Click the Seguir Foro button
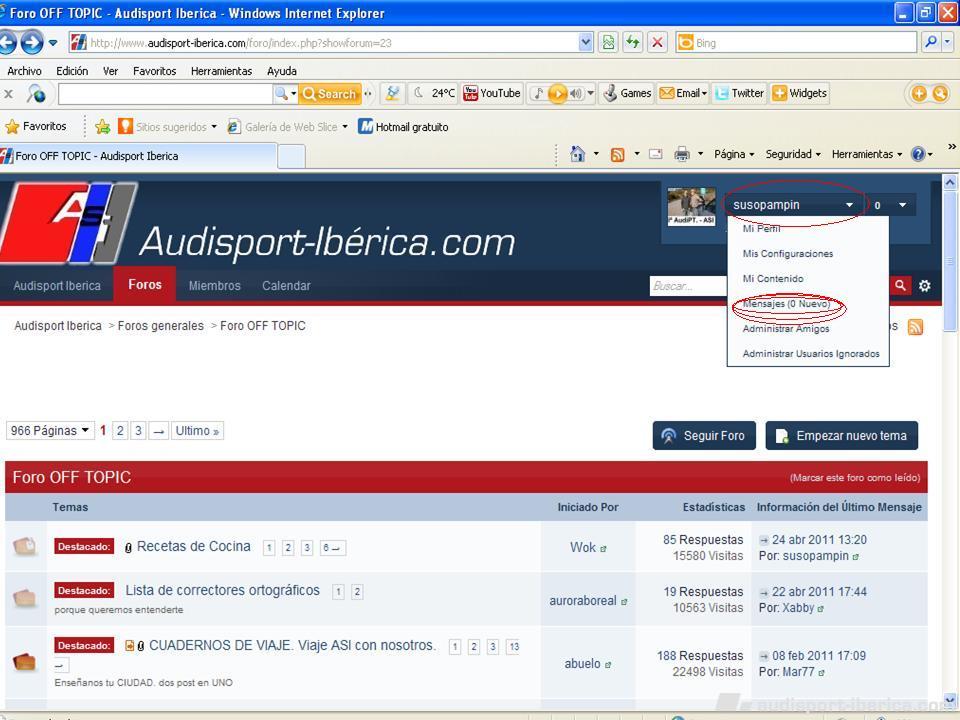 pos(704,435)
